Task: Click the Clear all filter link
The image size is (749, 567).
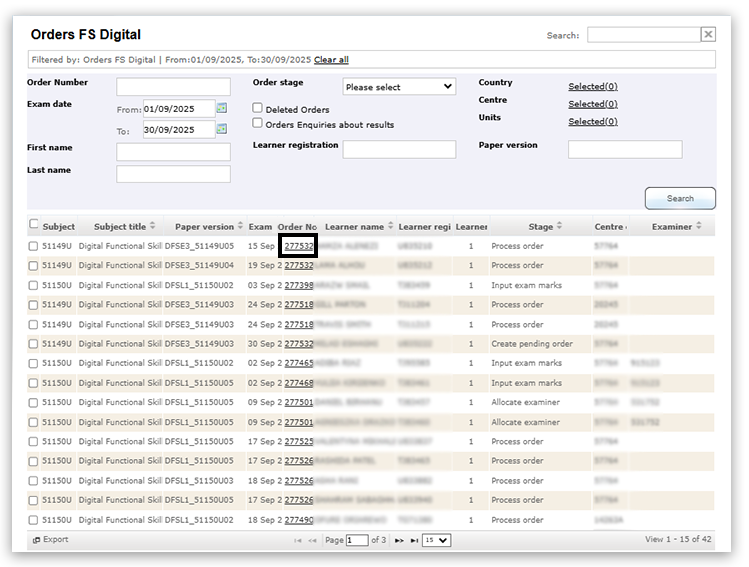Action: point(331,60)
